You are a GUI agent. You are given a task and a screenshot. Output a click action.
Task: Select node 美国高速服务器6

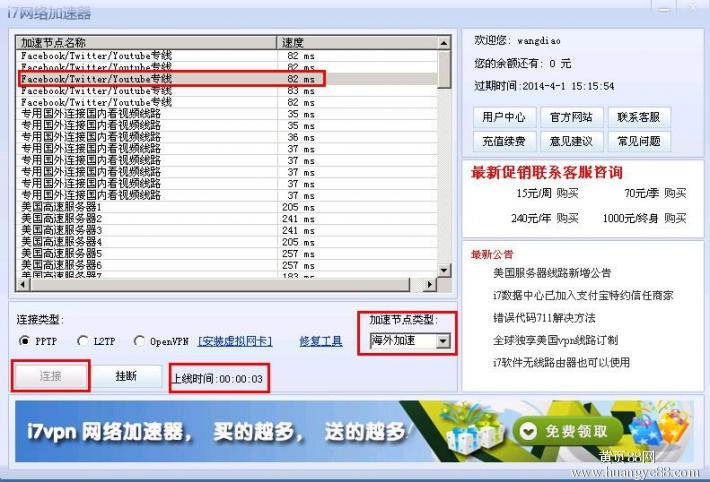[x=227, y=265]
